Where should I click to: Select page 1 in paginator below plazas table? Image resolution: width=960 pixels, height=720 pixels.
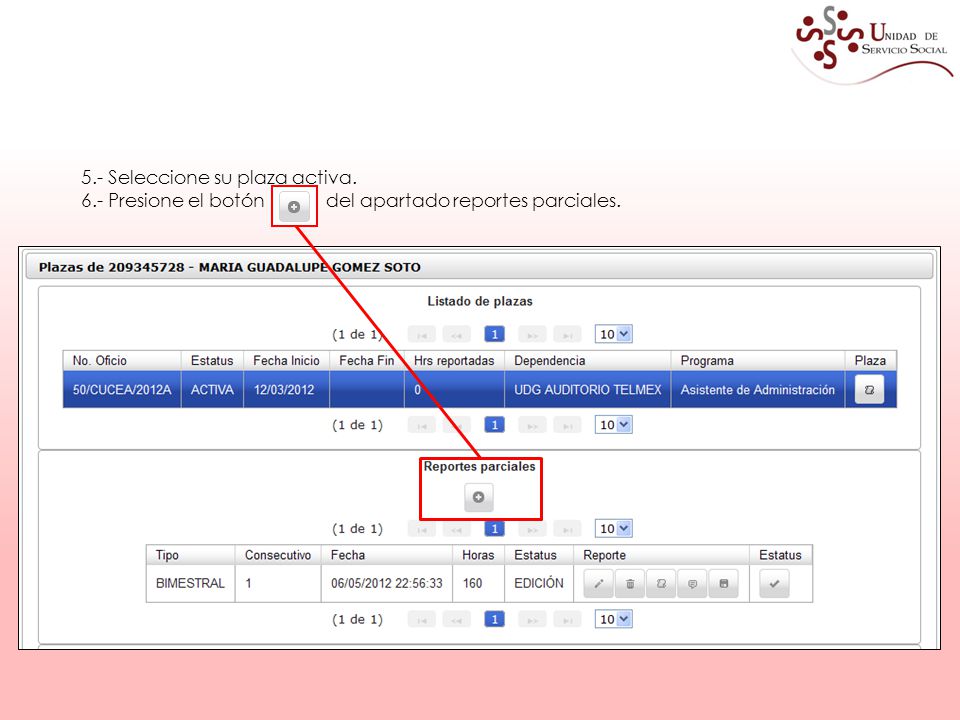(495, 425)
